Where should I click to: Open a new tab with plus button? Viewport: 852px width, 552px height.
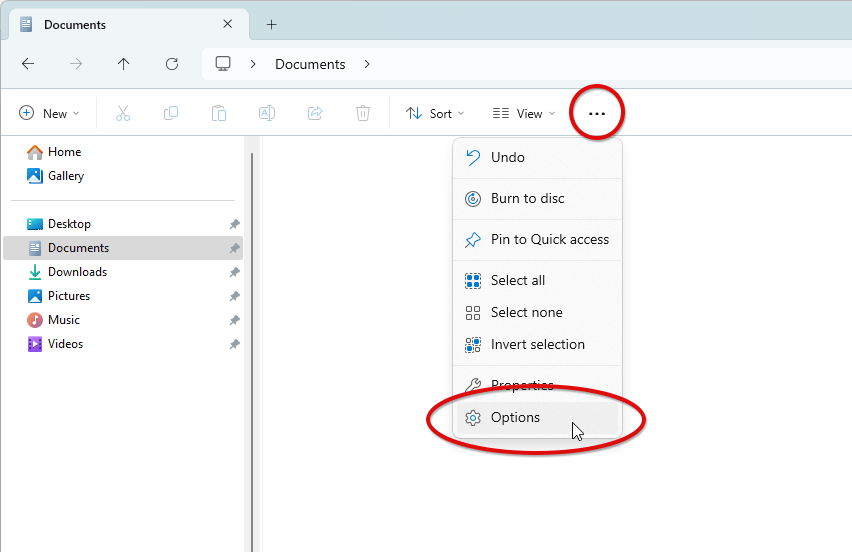[271, 24]
